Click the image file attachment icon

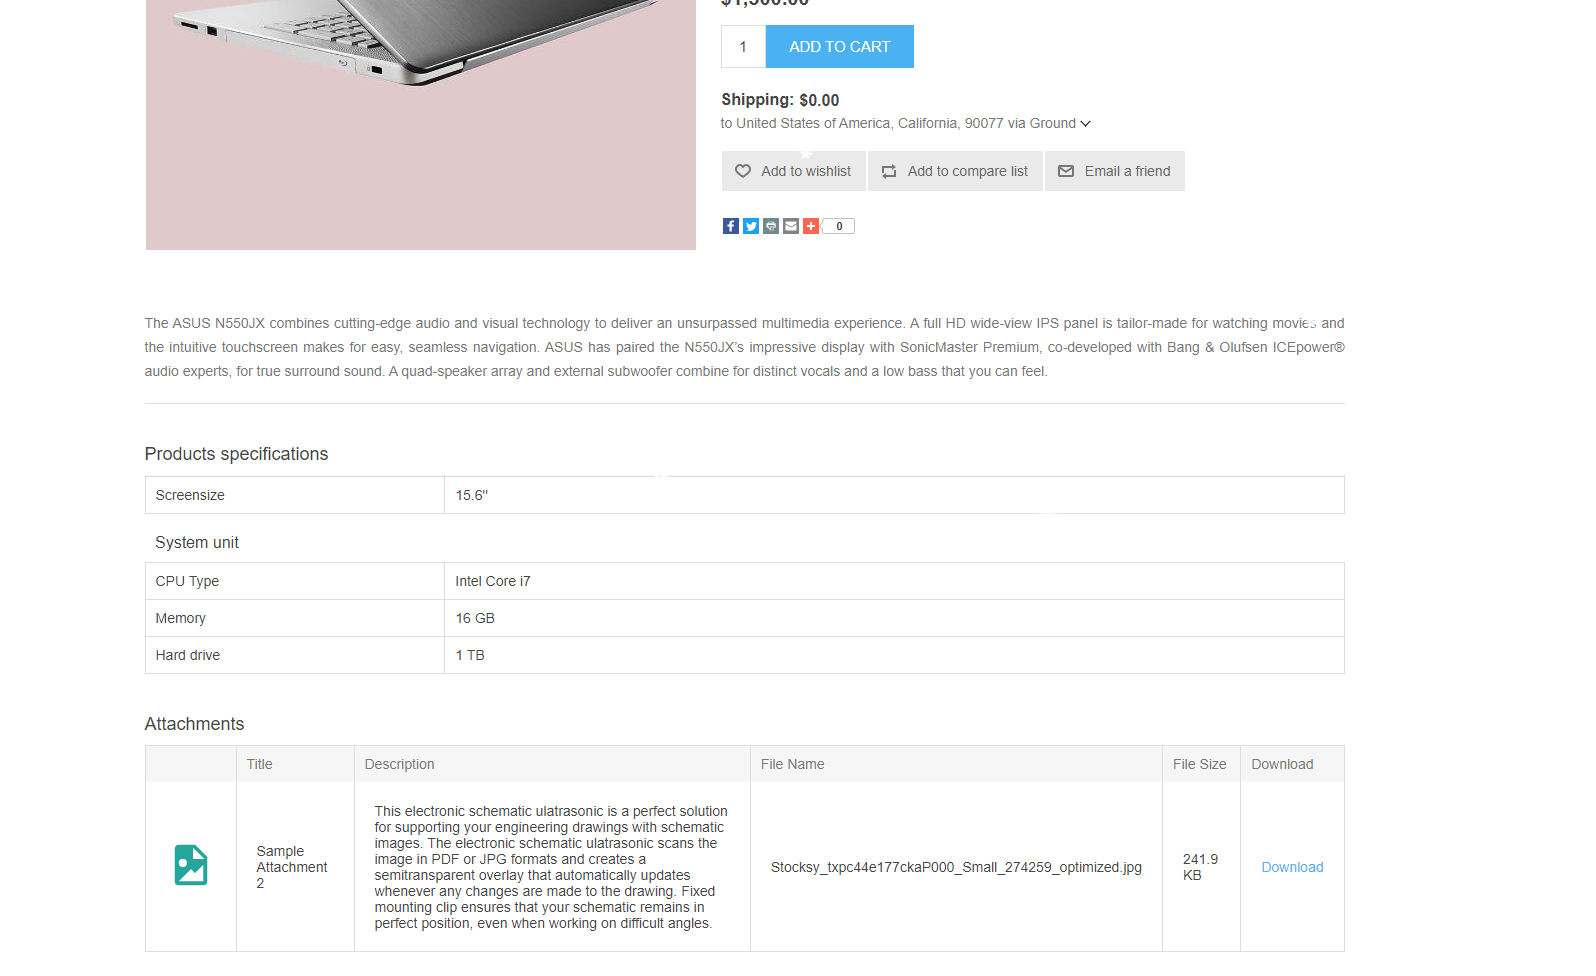coord(191,865)
